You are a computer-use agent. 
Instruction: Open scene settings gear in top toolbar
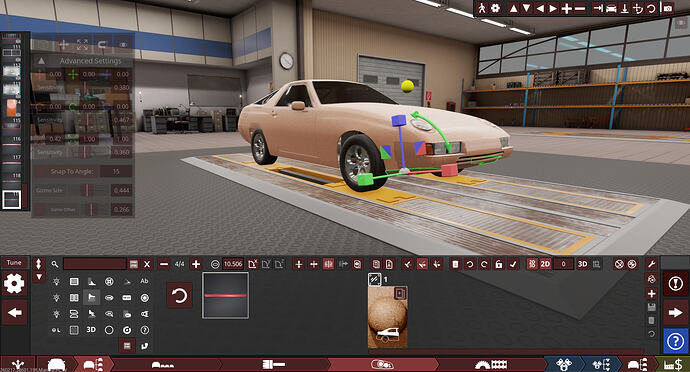(x=496, y=8)
